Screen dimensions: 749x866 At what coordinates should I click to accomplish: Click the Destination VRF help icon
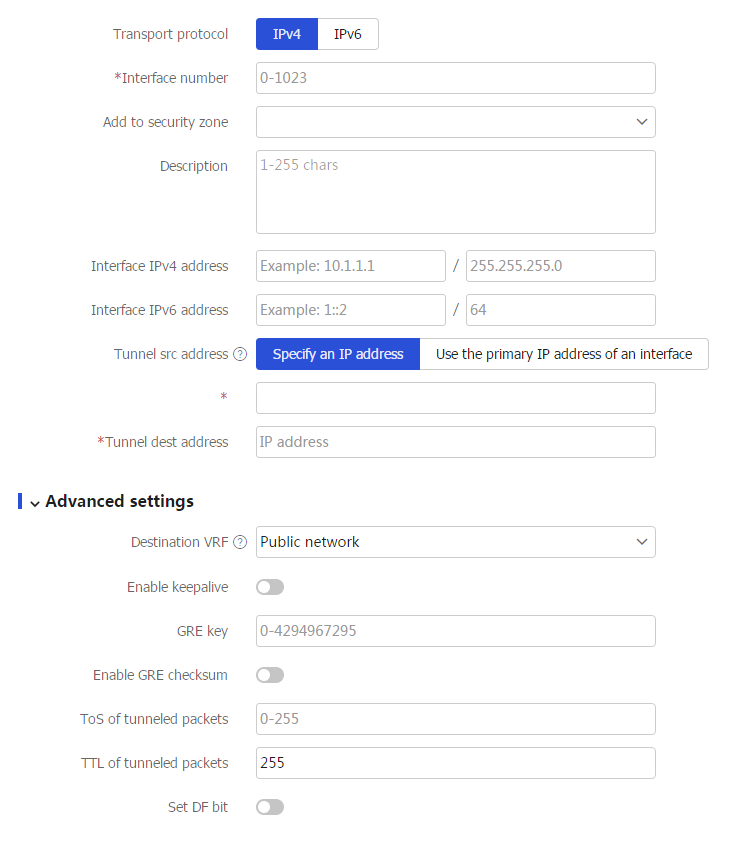pos(240,542)
